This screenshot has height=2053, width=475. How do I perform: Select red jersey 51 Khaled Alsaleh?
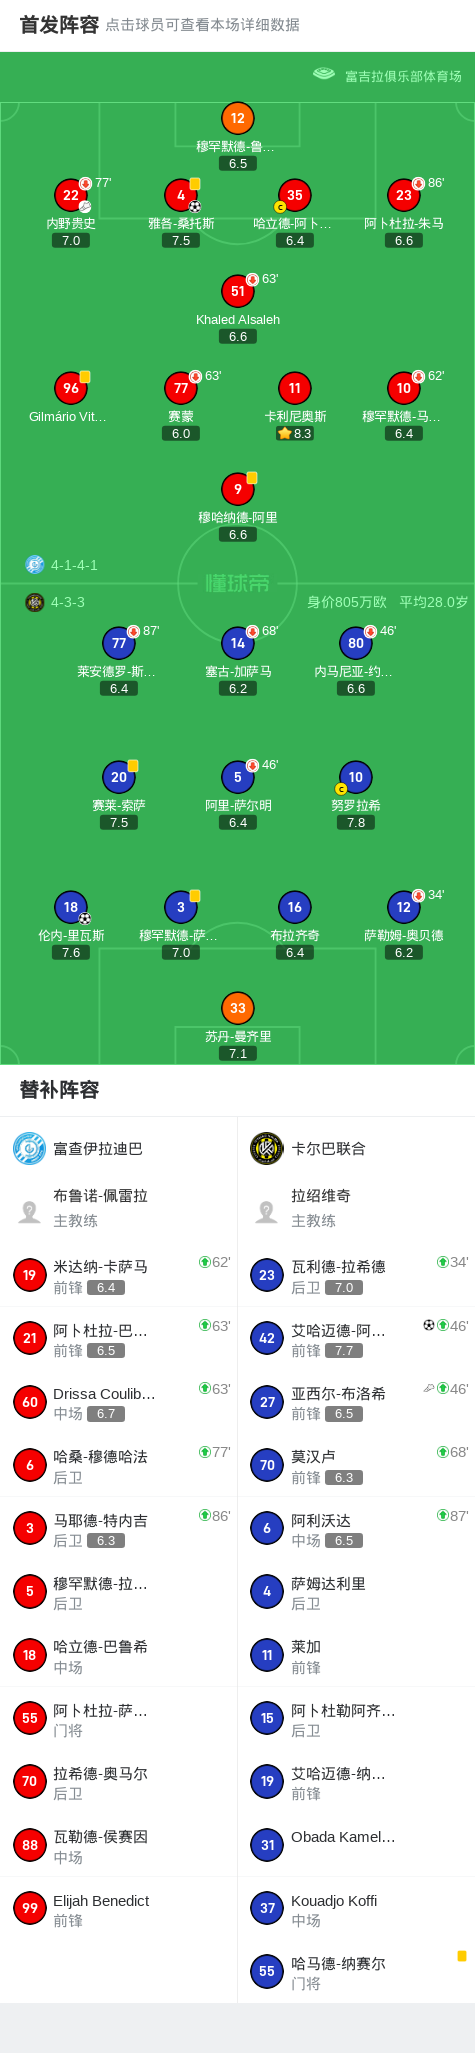point(237,291)
